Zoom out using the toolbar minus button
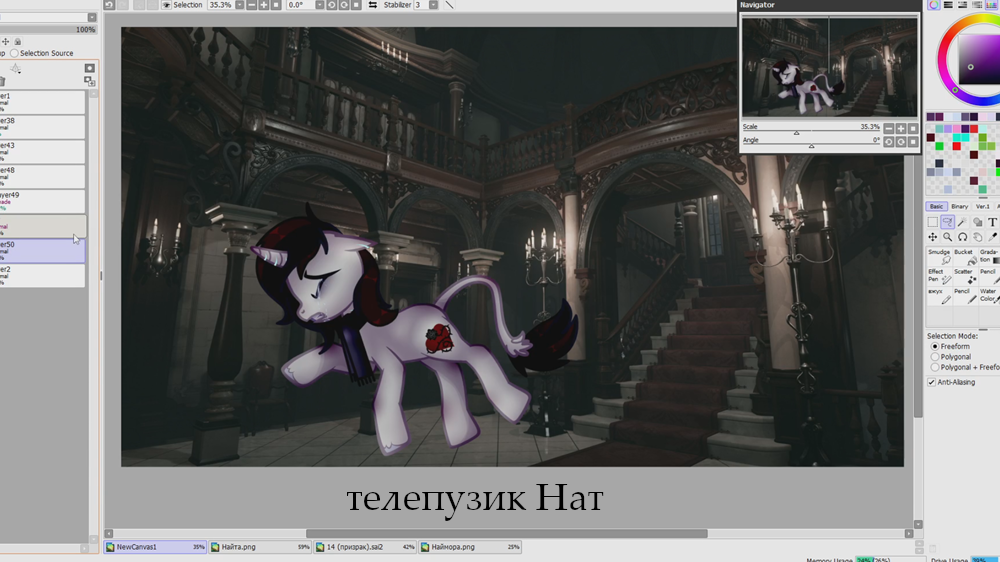 pyautogui.click(x=252, y=4)
